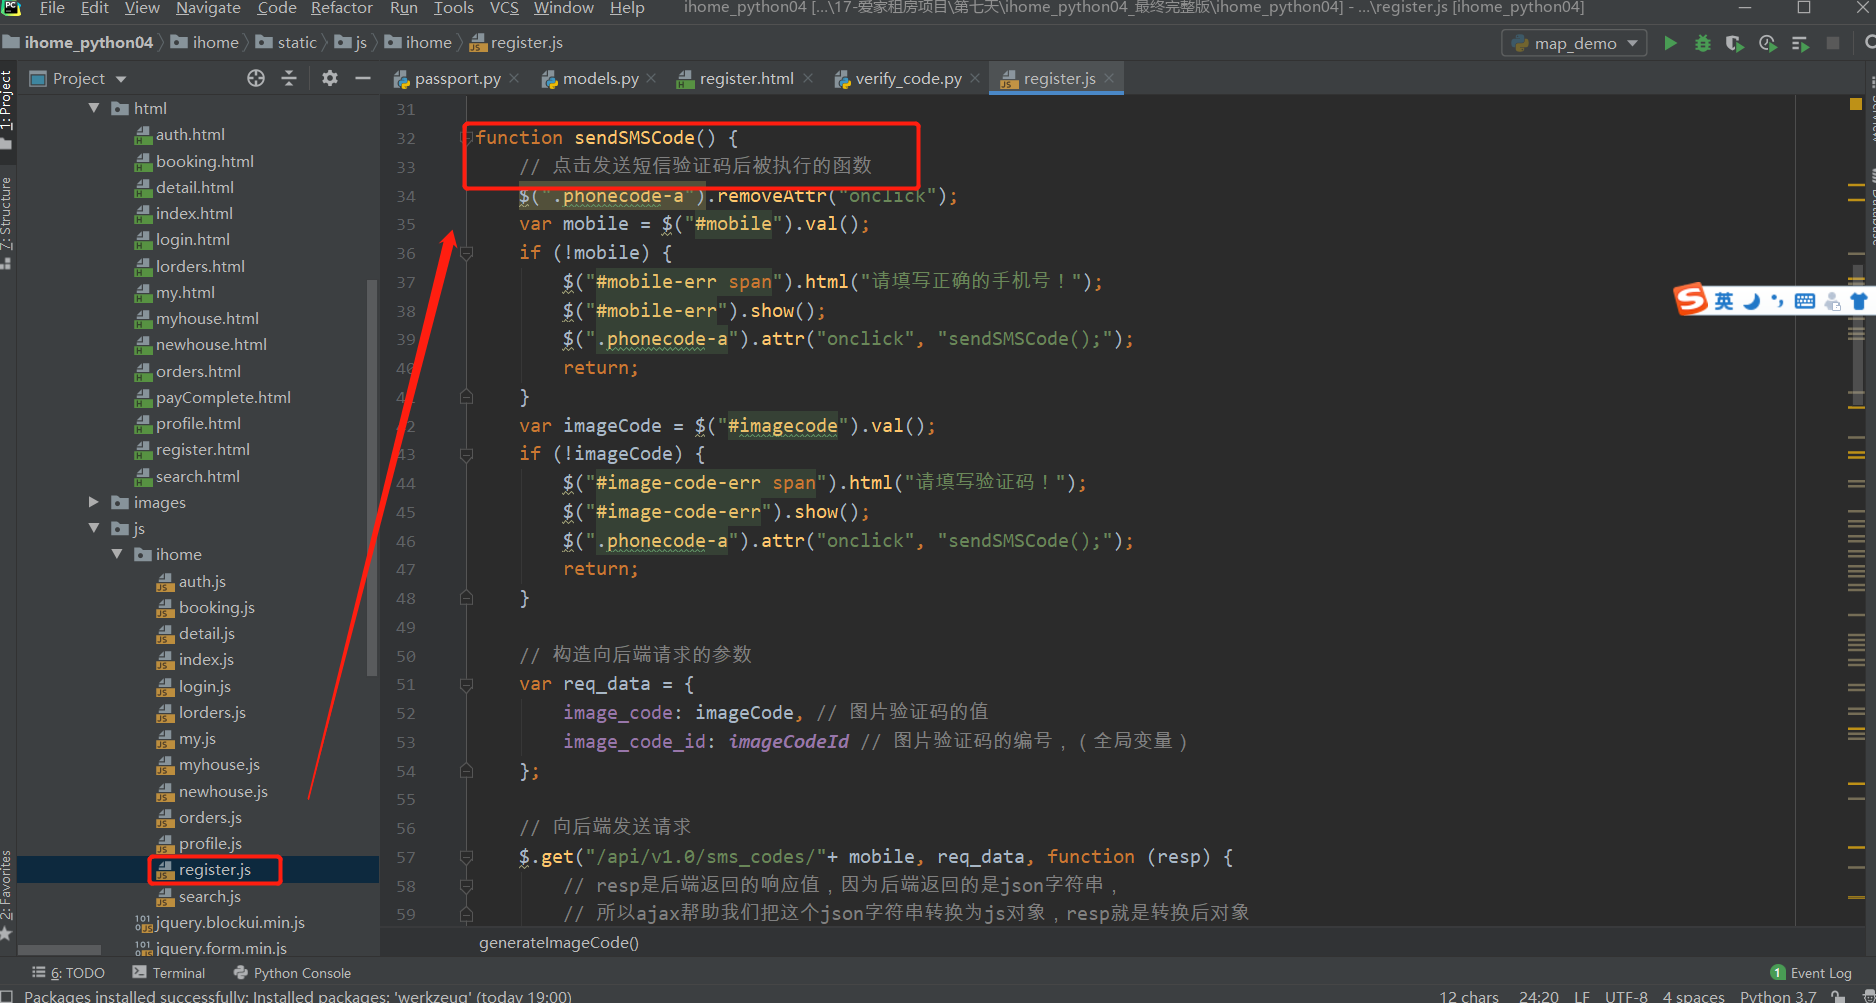Screen dimensions: 1876x1003
Task: Open the Event Log
Action: (x=1811, y=973)
